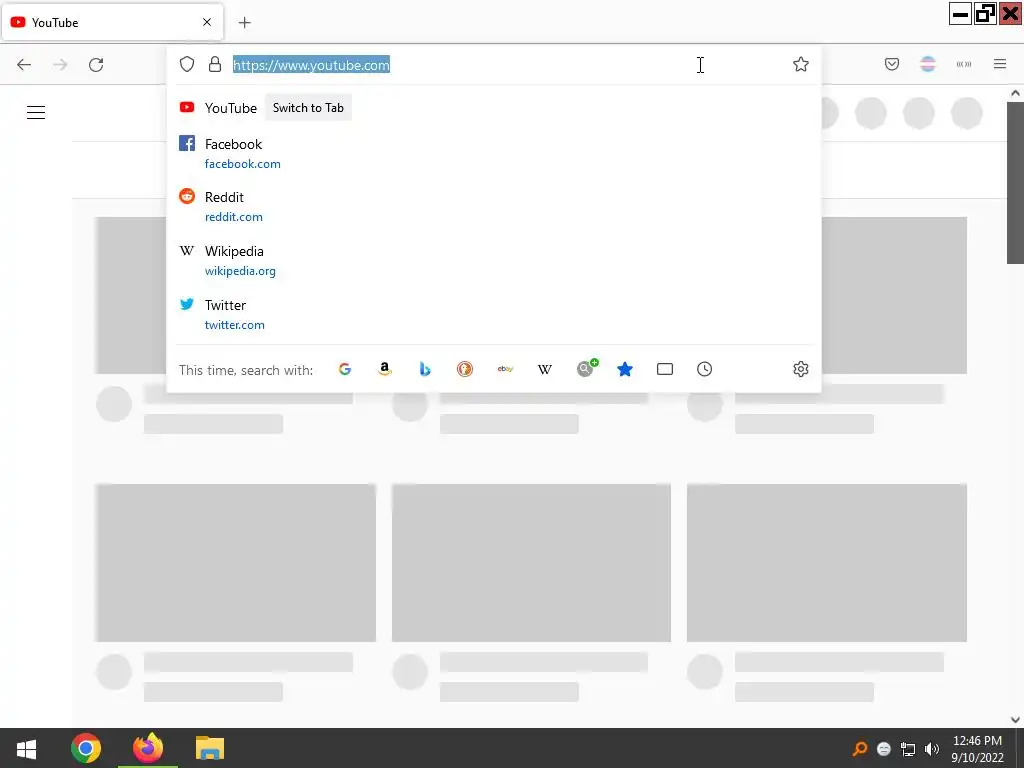The height and width of the screenshot is (768, 1024).
Task: Click the network tray icon
Action: (x=908, y=749)
